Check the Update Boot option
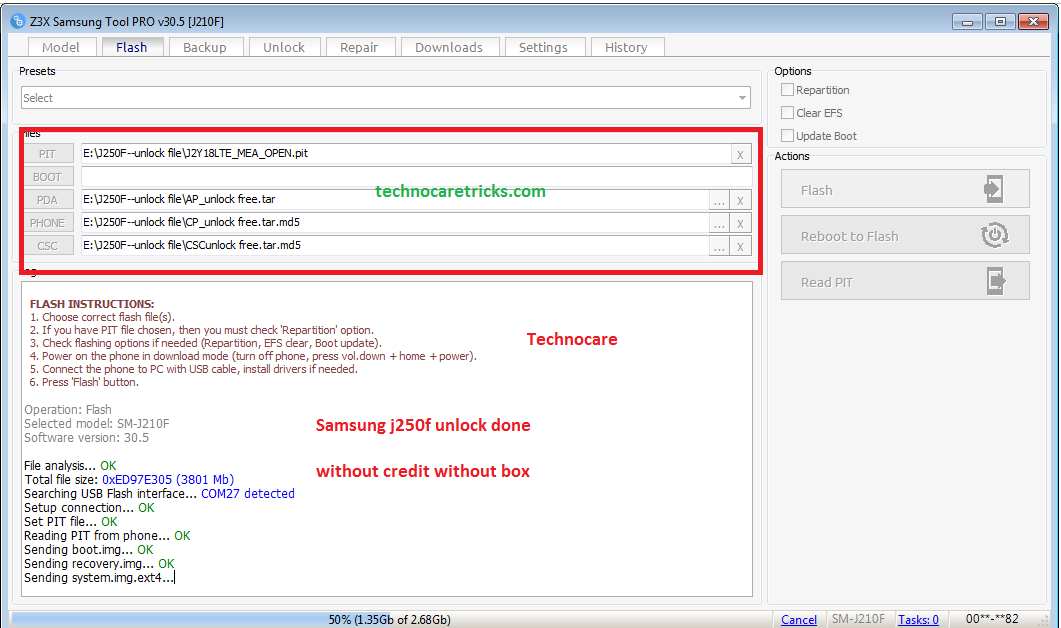 (x=788, y=136)
